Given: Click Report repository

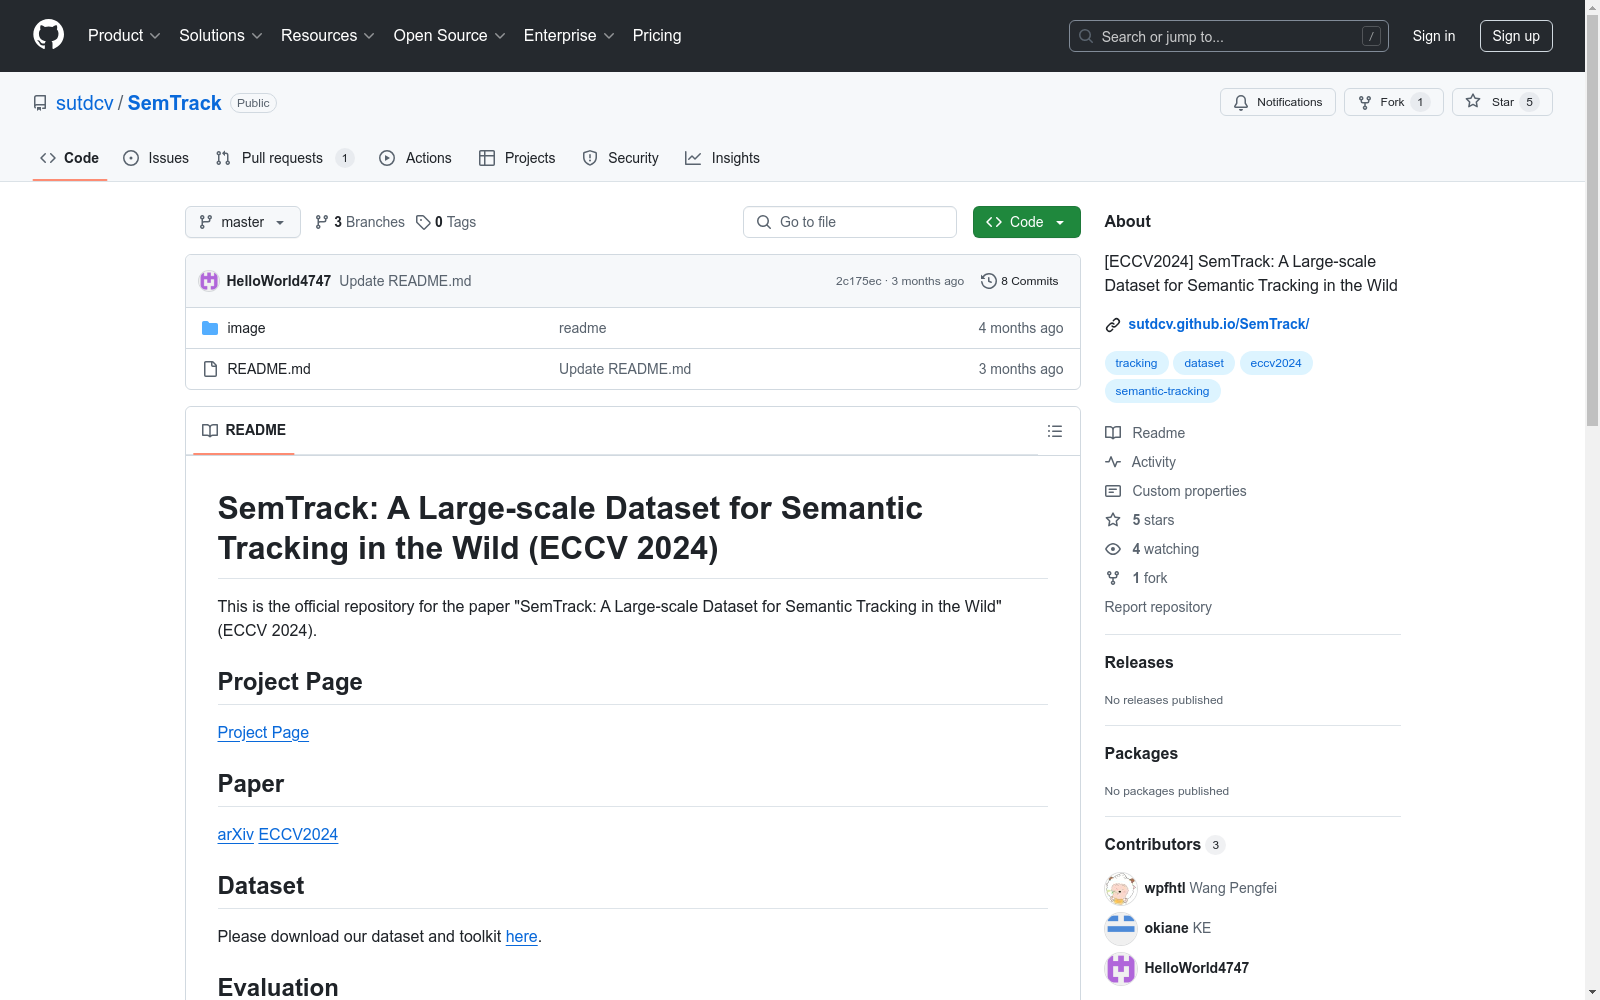Looking at the screenshot, I should point(1158,607).
